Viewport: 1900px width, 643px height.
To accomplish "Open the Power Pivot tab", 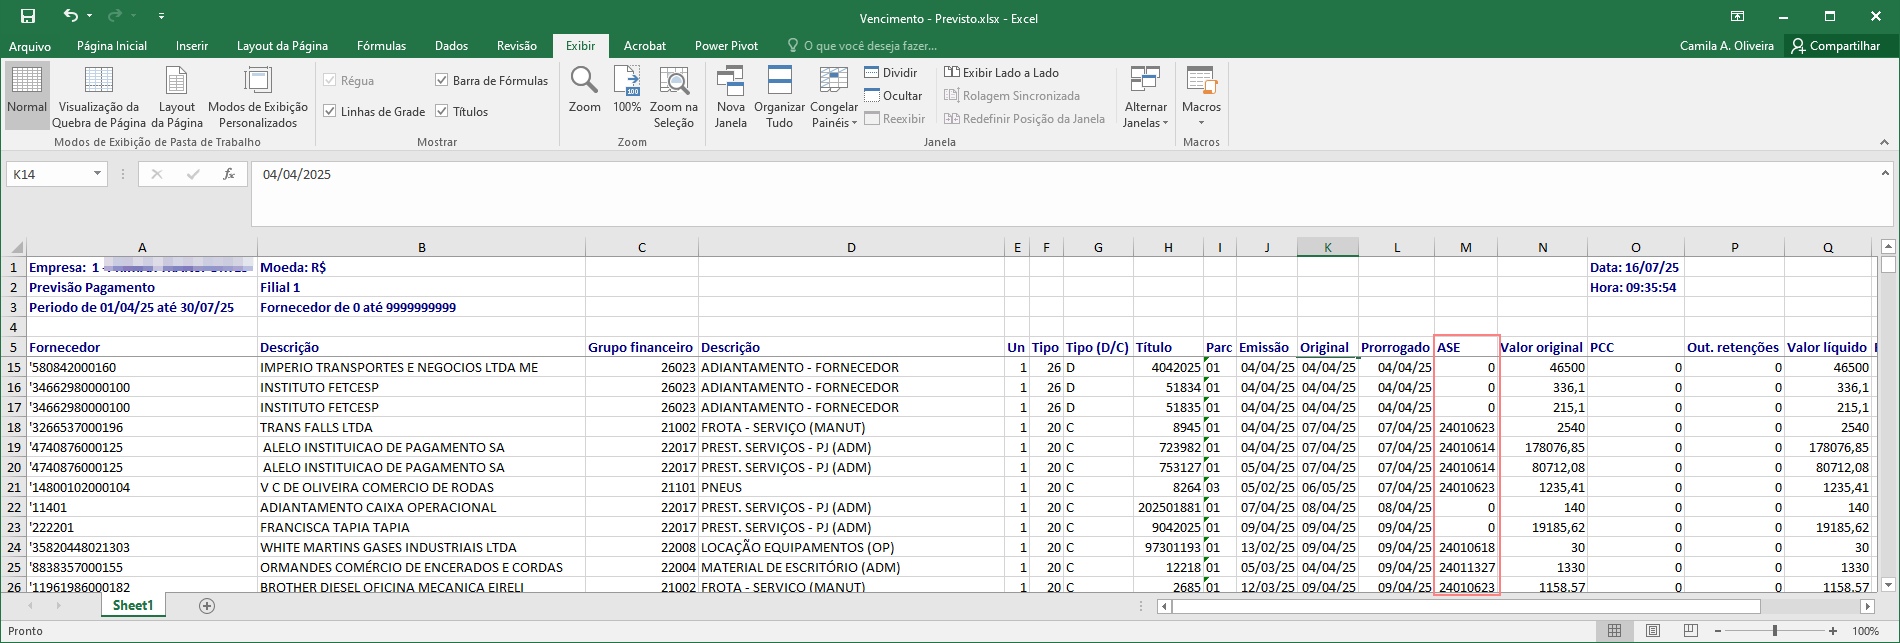I will (726, 46).
